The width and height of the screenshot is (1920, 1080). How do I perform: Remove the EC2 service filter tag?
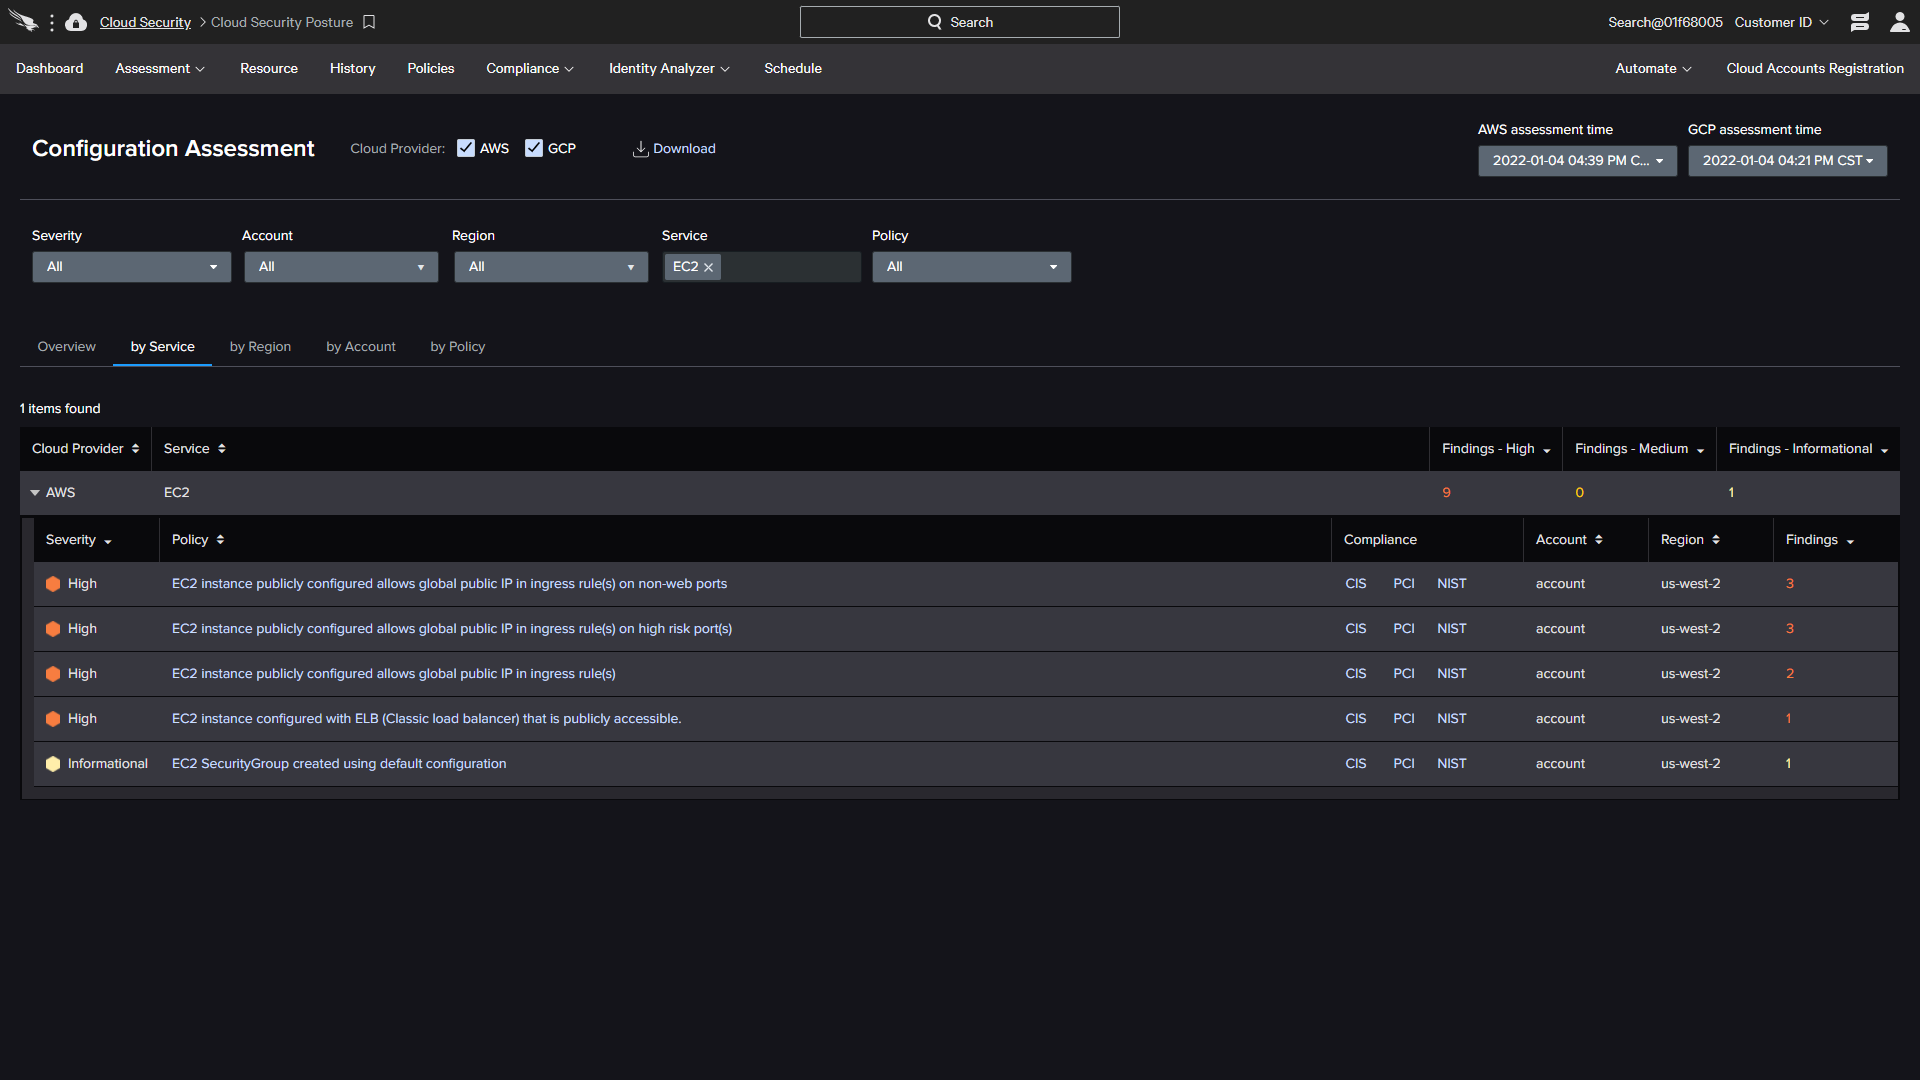click(708, 267)
